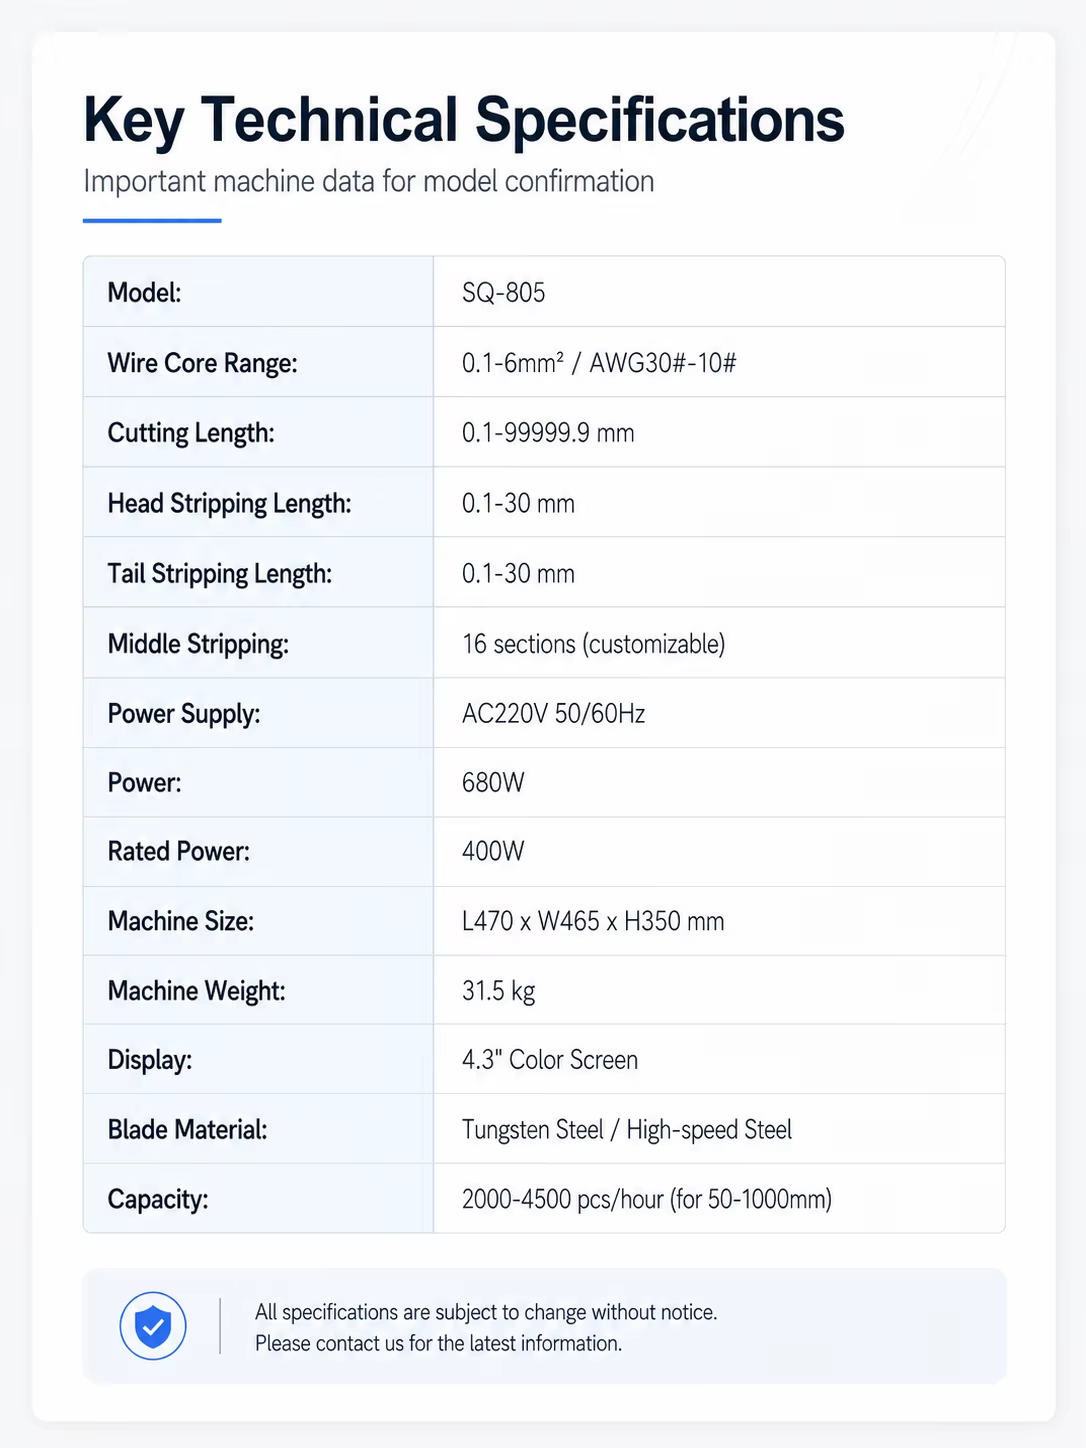This screenshot has width=1086, height=1448.
Task: Click the AC220V 50/60Hz value
Action: tap(554, 713)
